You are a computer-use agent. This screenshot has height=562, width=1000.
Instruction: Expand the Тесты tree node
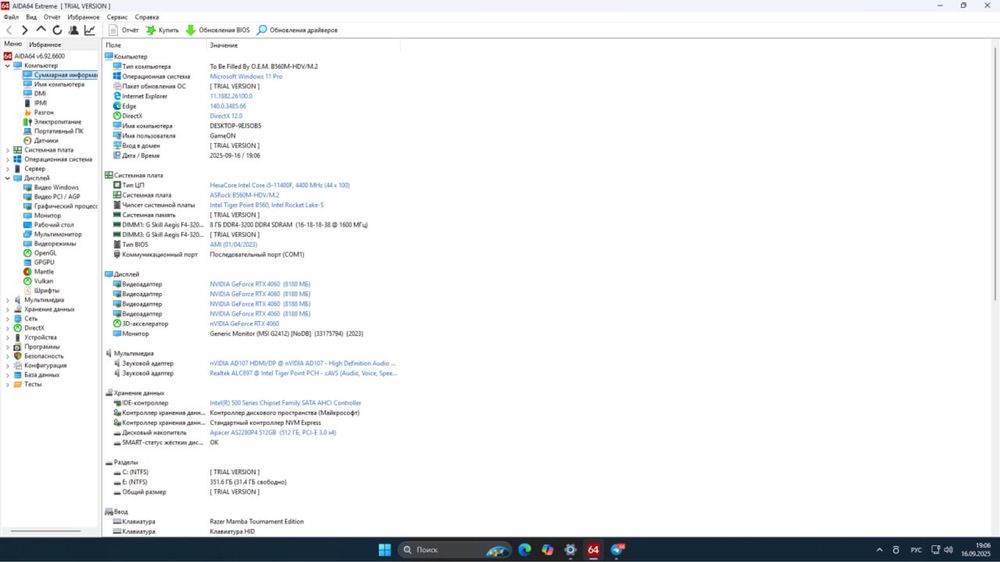point(8,384)
